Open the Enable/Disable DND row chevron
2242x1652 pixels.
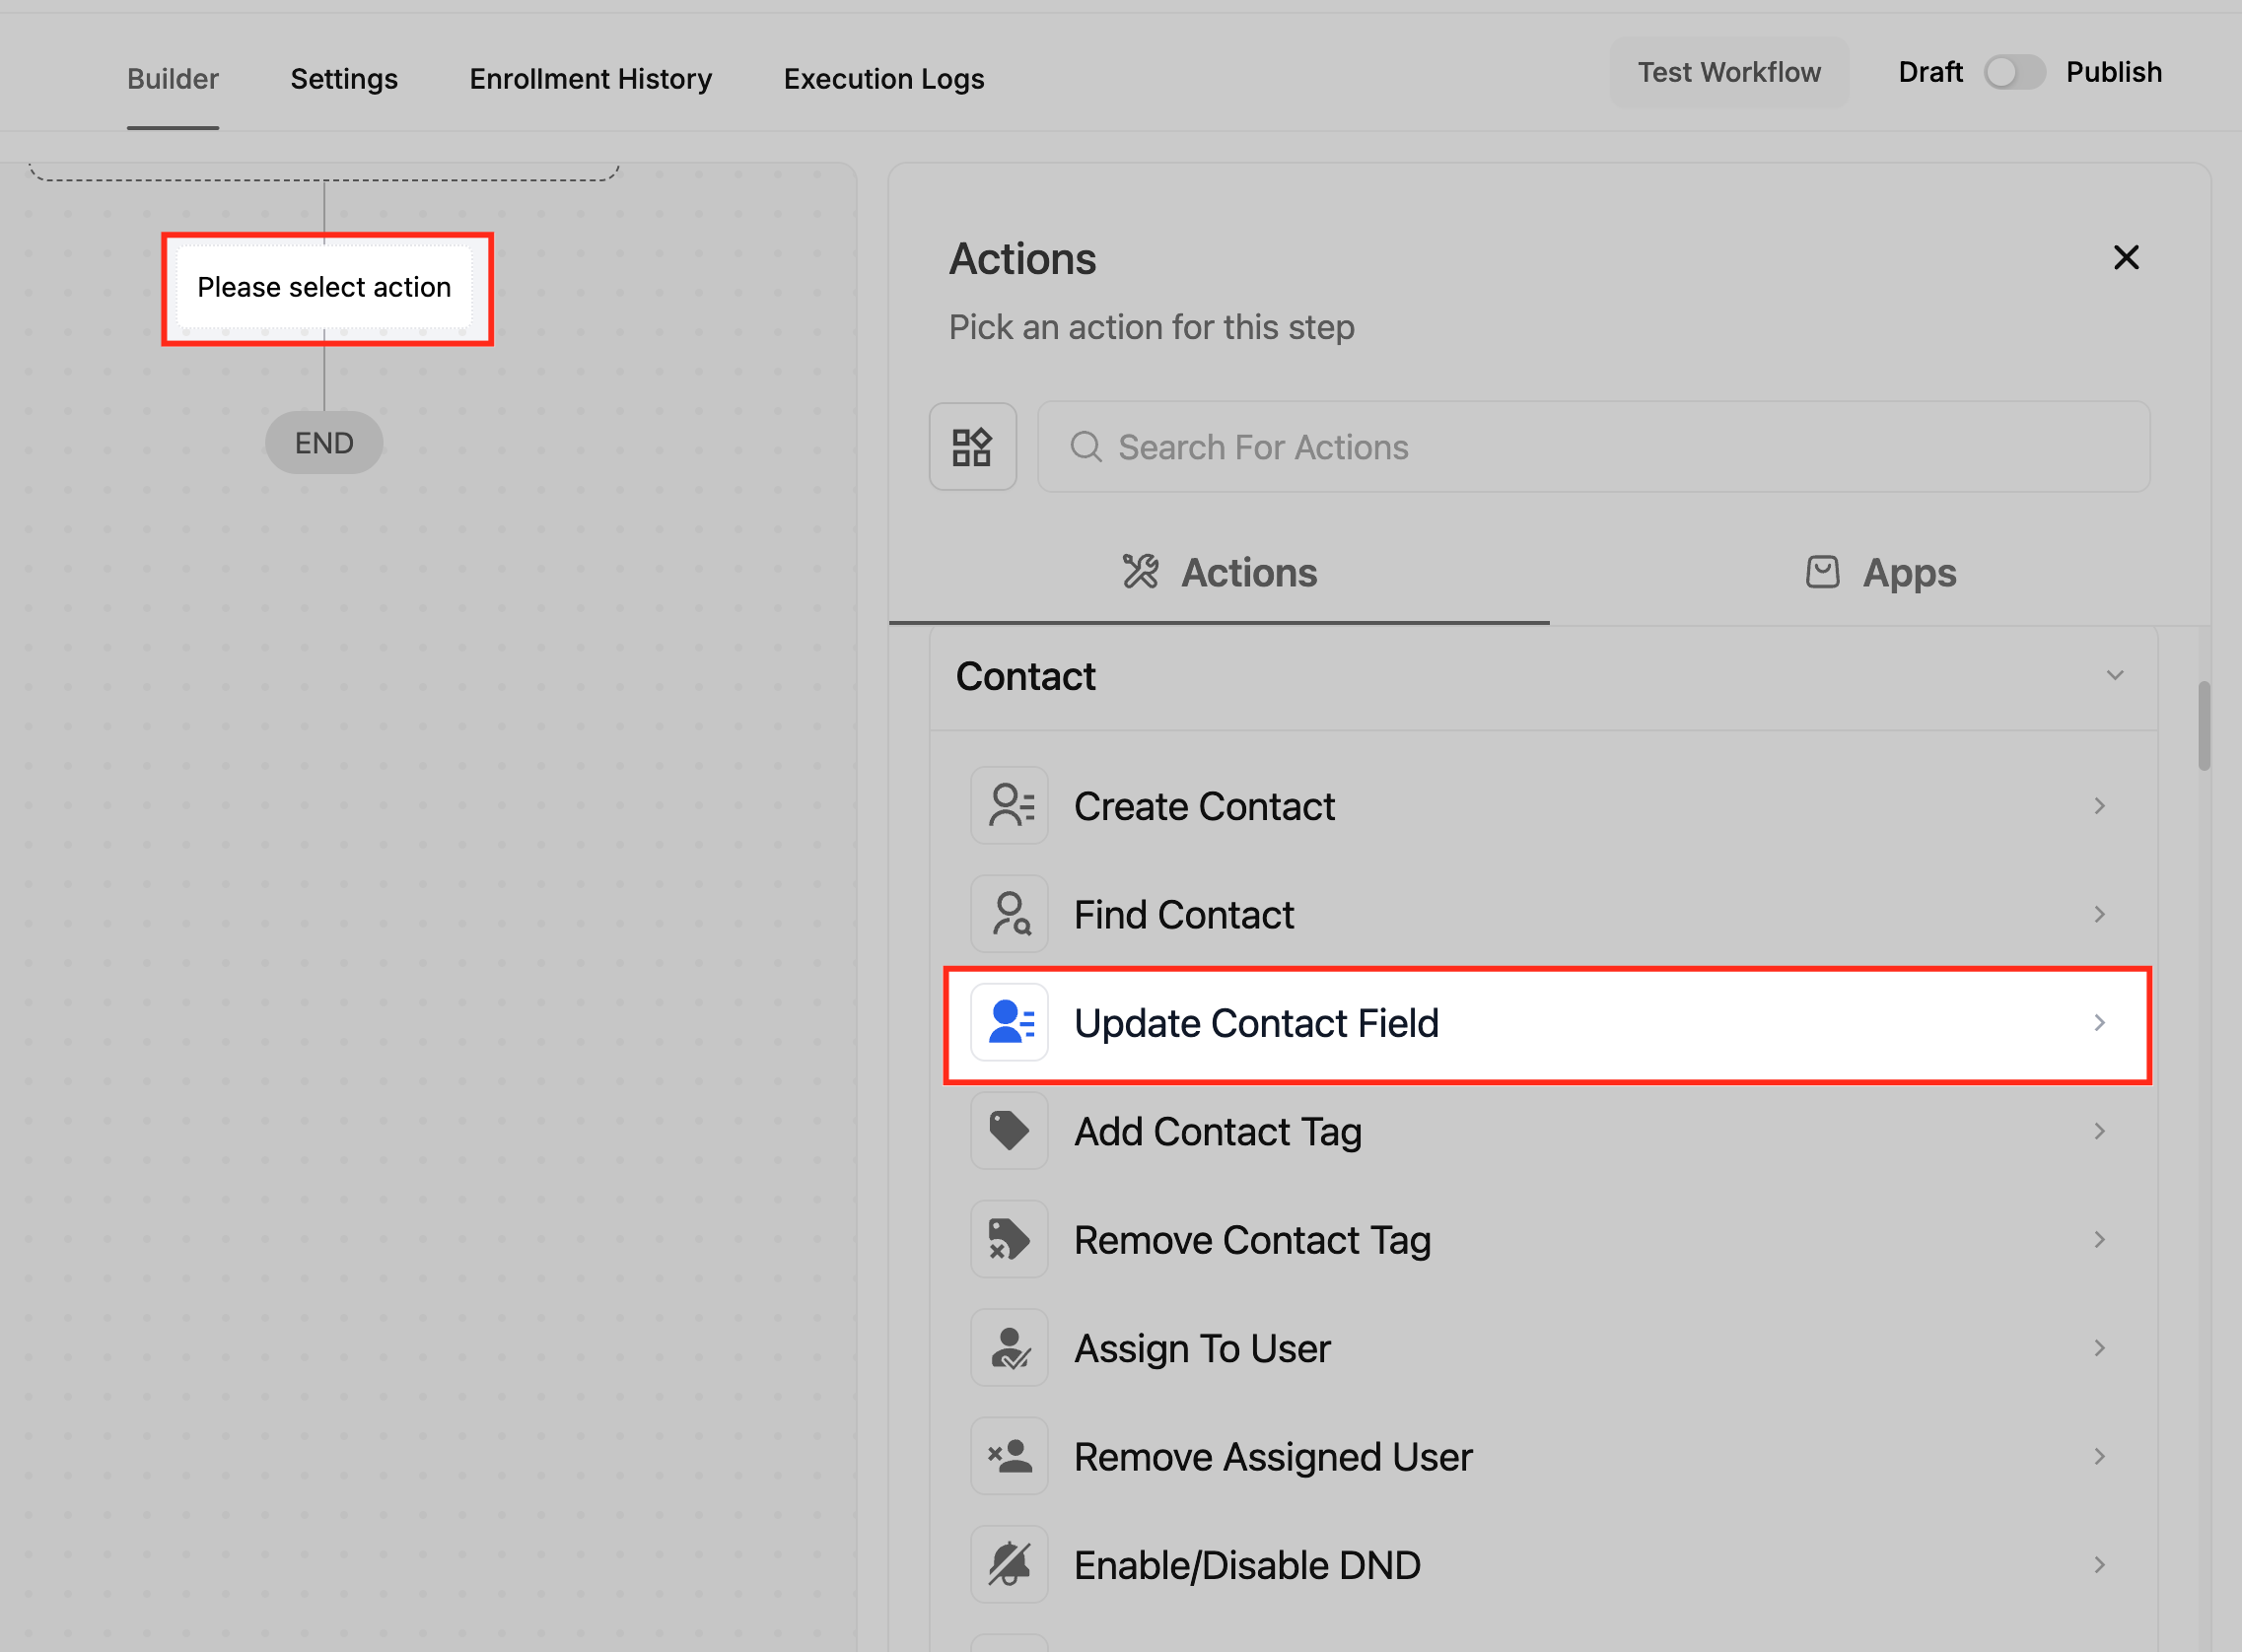(2099, 1564)
